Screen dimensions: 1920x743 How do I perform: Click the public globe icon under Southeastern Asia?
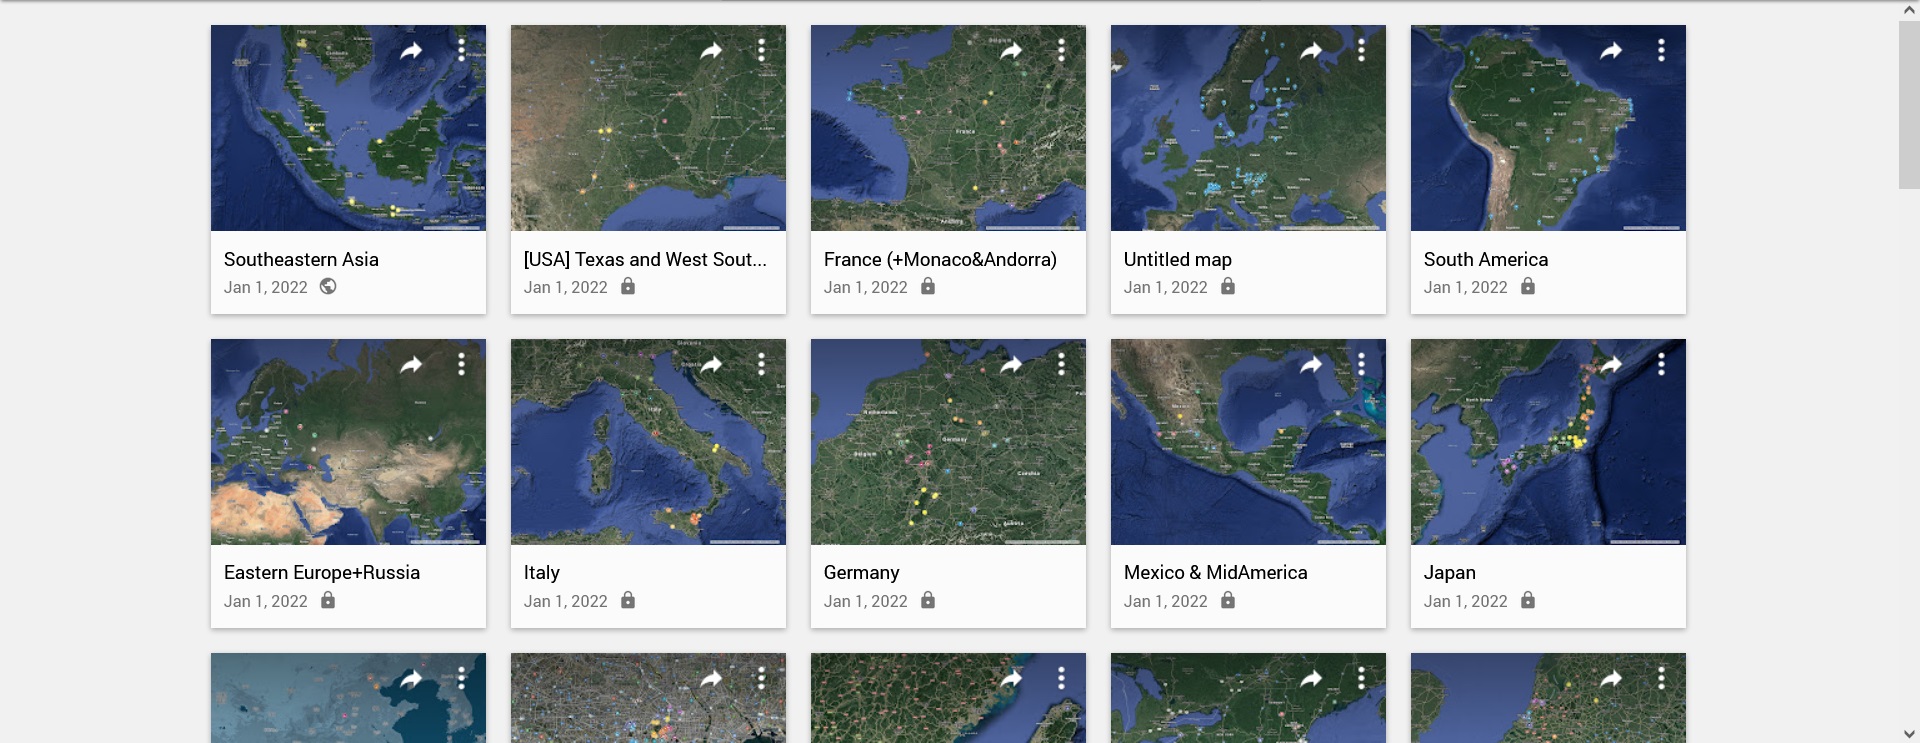click(328, 286)
